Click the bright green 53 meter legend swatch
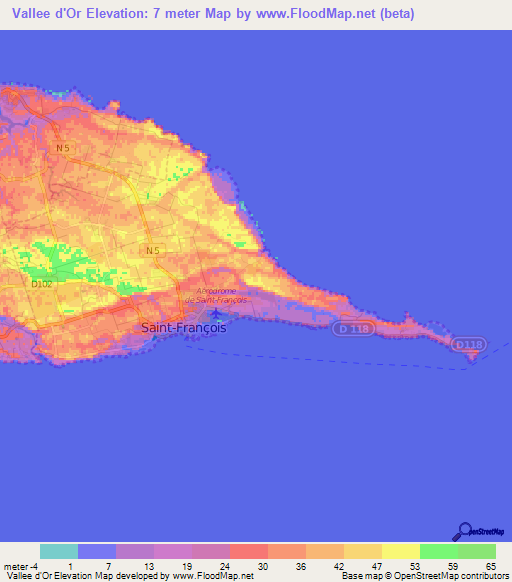This screenshot has height=582, width=512. click(x=439, y=552)
